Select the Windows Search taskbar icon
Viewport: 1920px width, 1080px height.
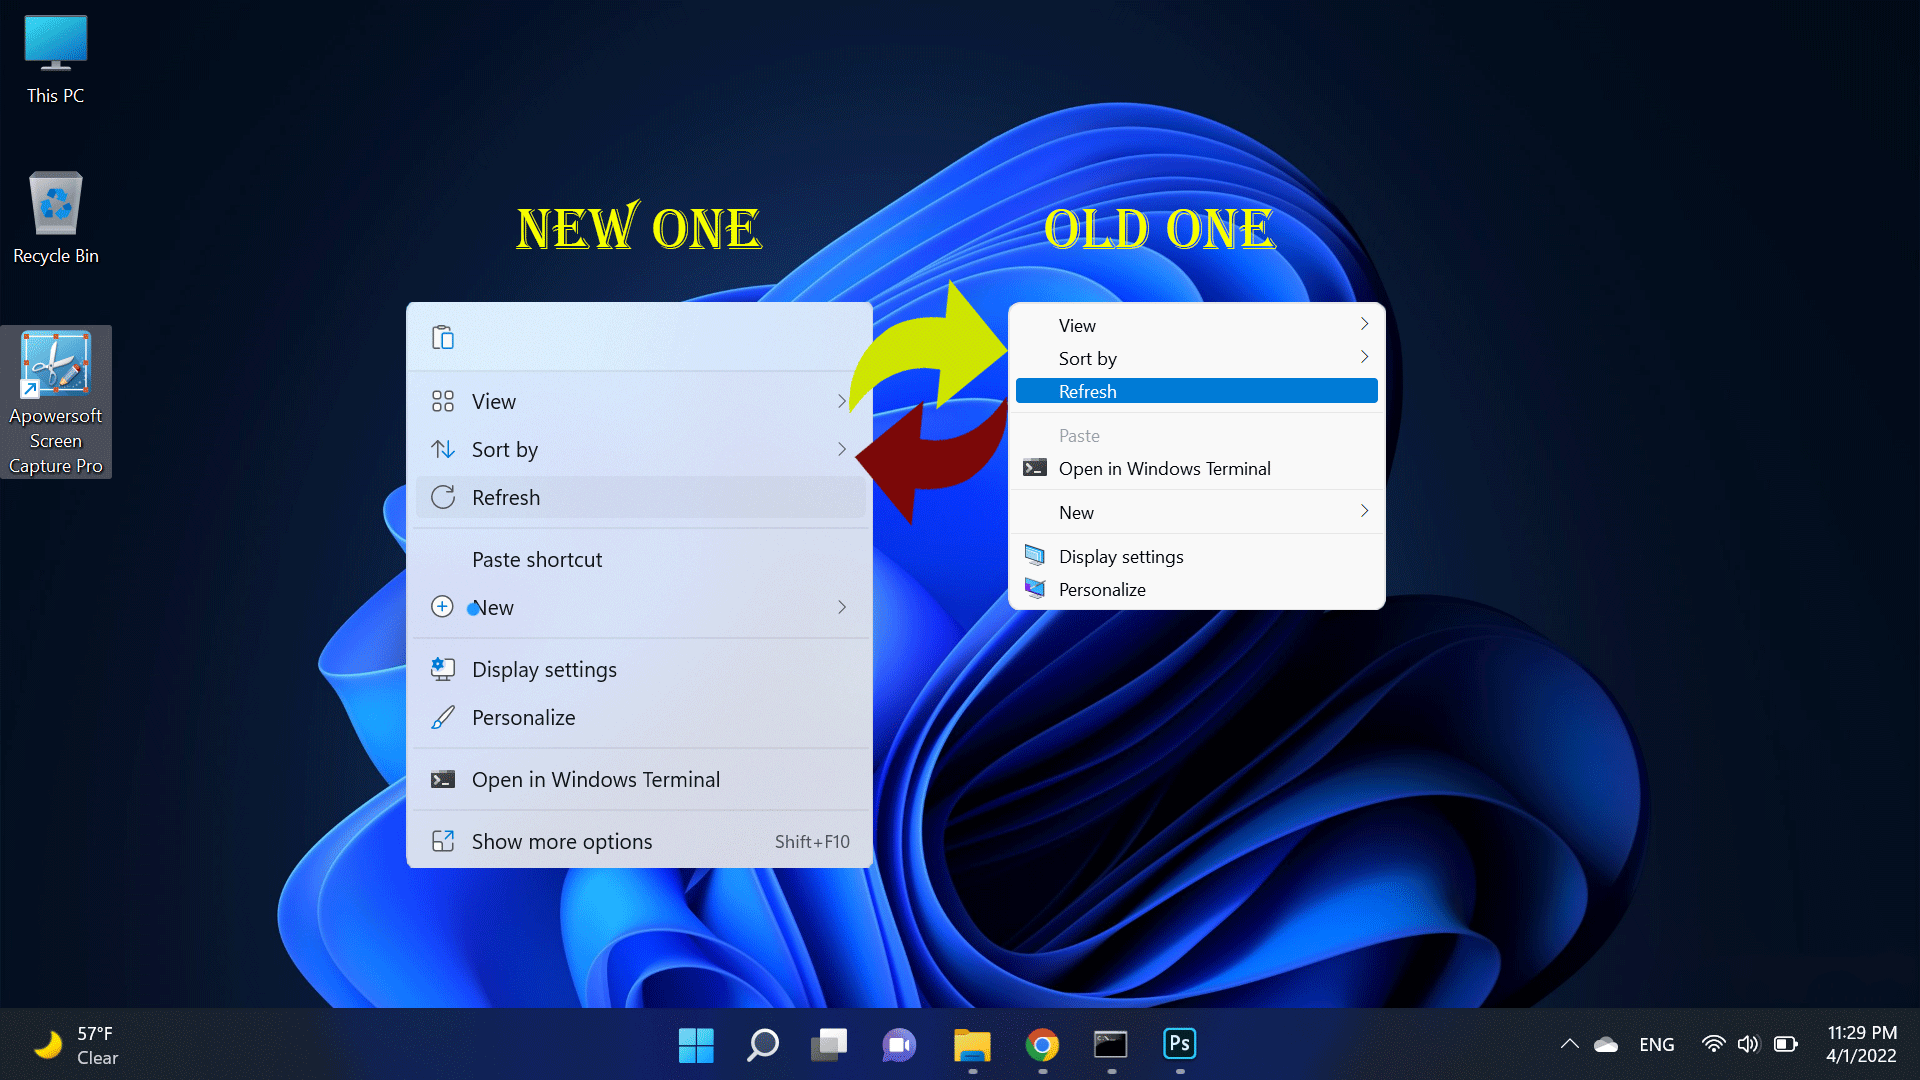(762, 1043)
